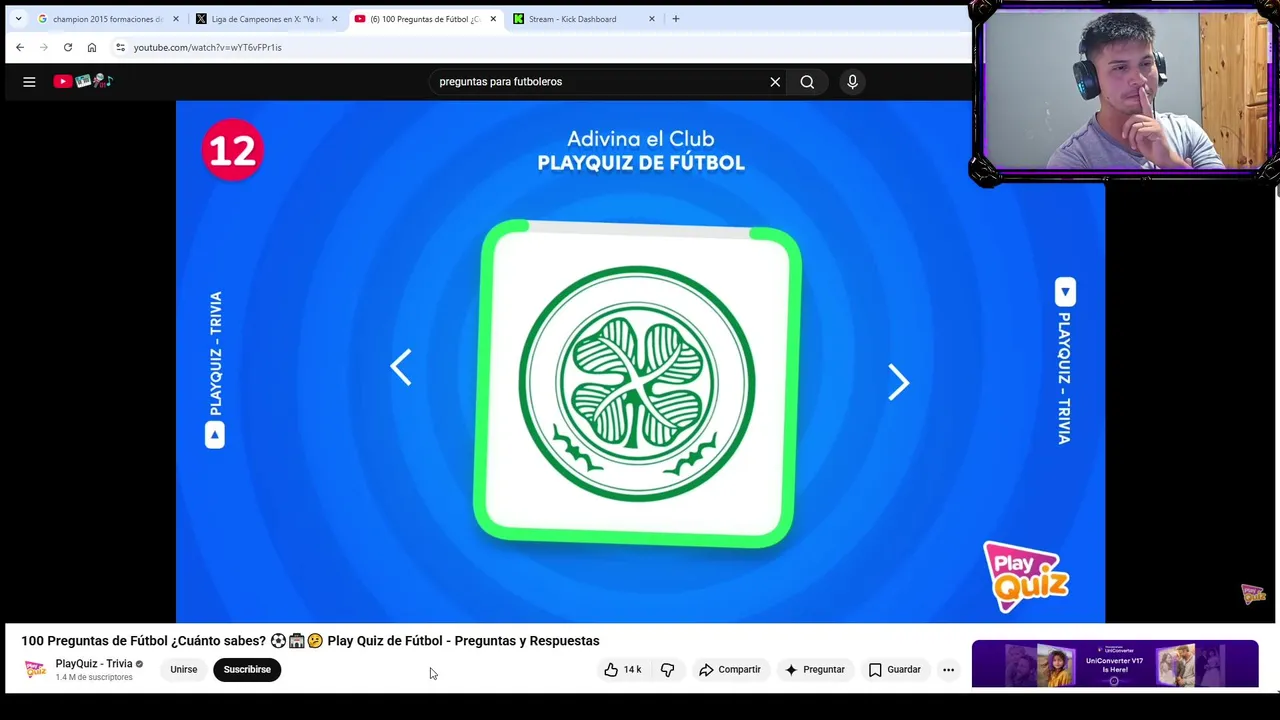
Task: Open PlayQuiz - Trivia channel avatar
Action: pos(35,669)
